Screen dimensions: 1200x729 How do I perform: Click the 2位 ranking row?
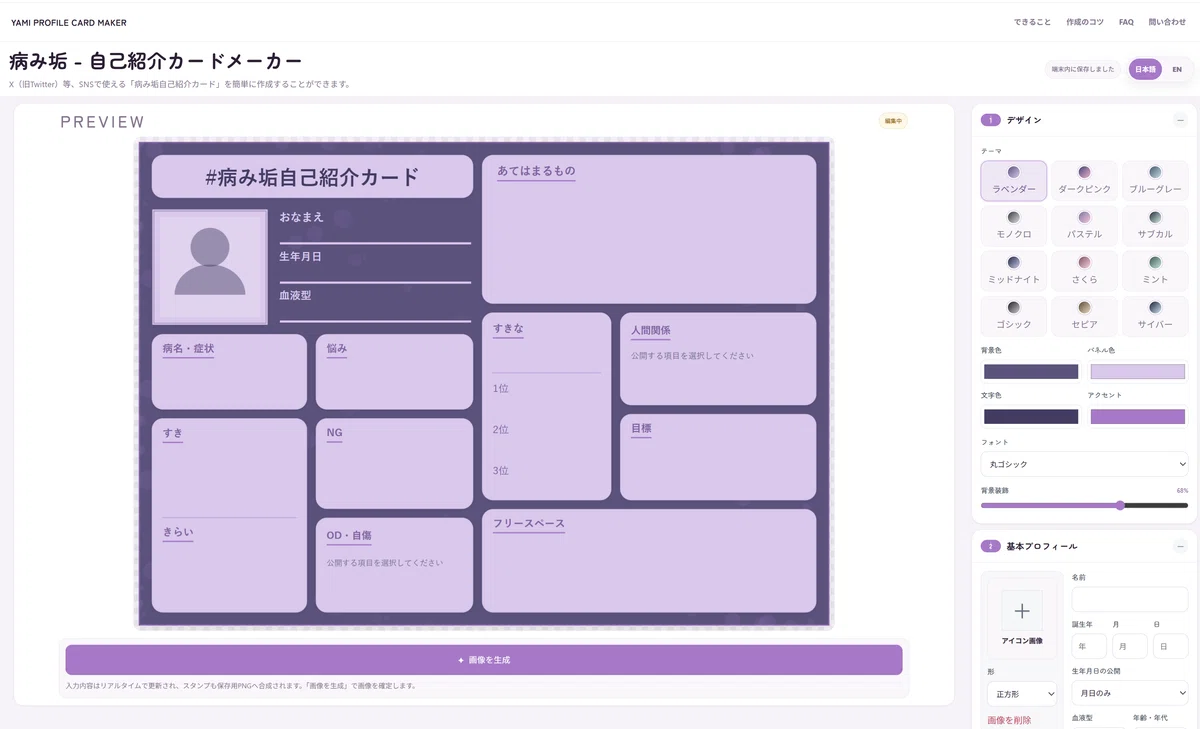[546, 430]
